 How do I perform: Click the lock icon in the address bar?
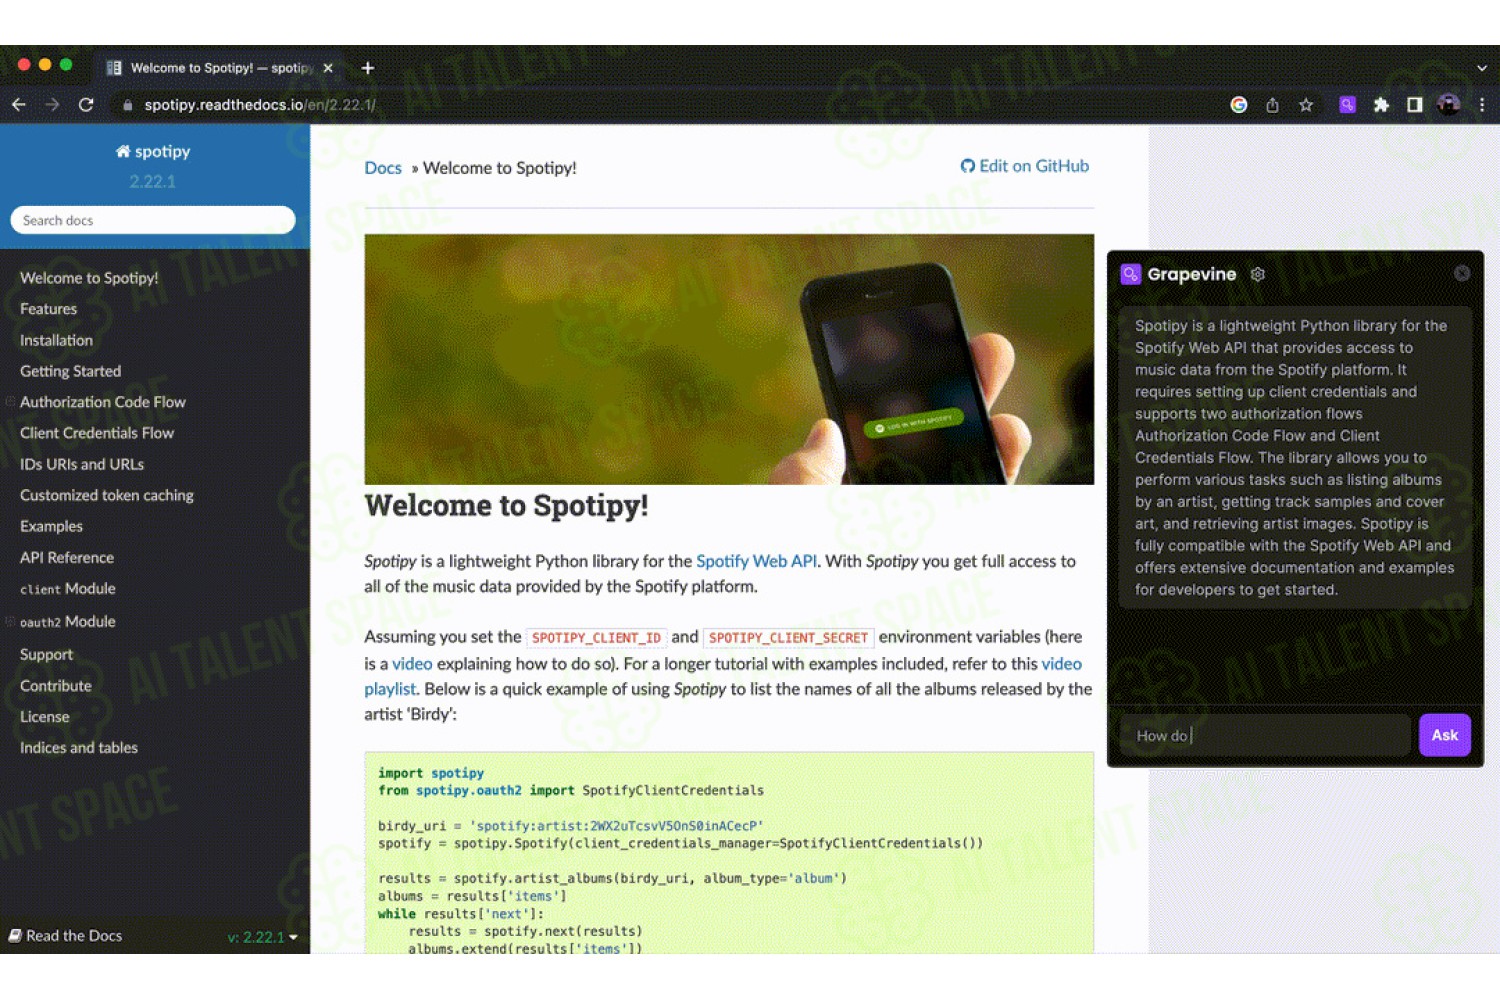[128, 105]
